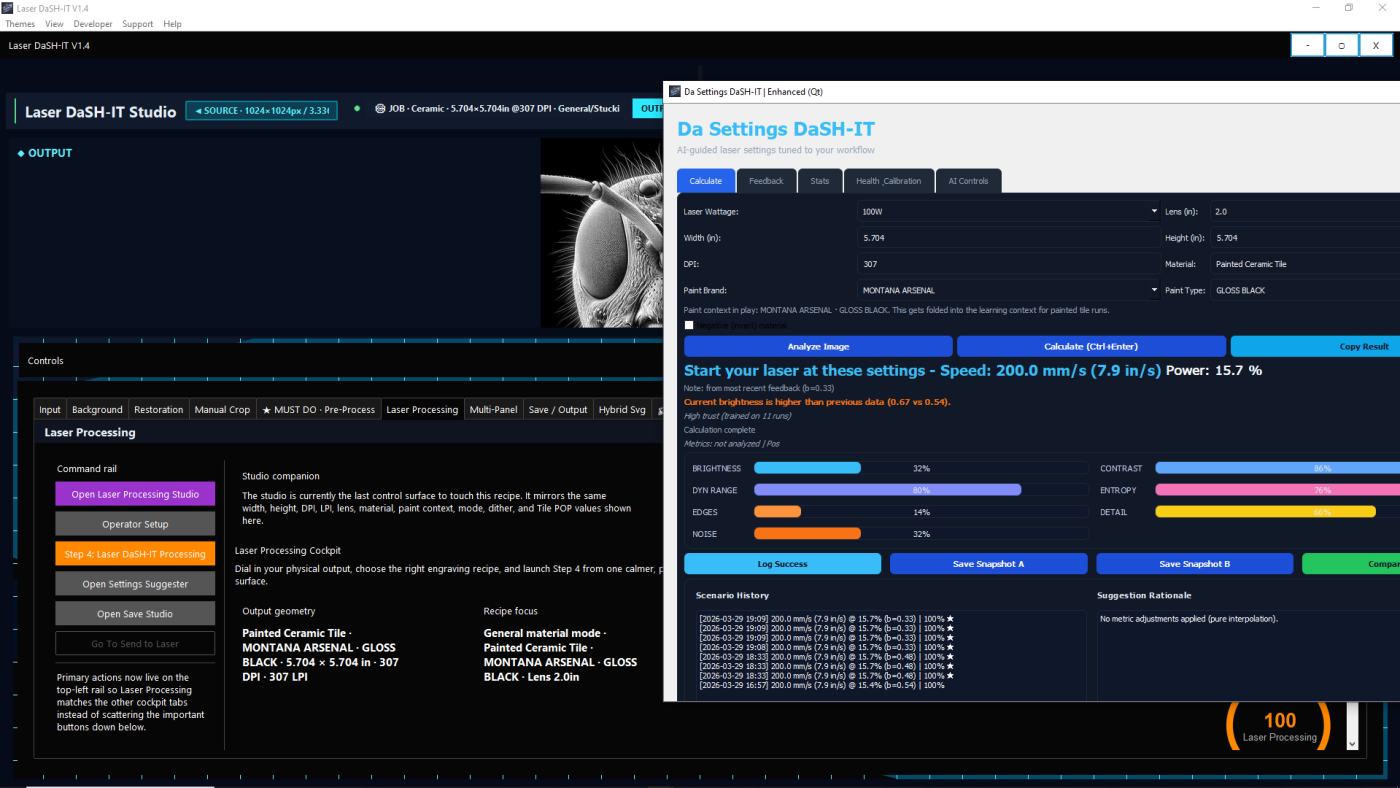Click the Log Success button

pyautogui.click(x=782, y=564)
